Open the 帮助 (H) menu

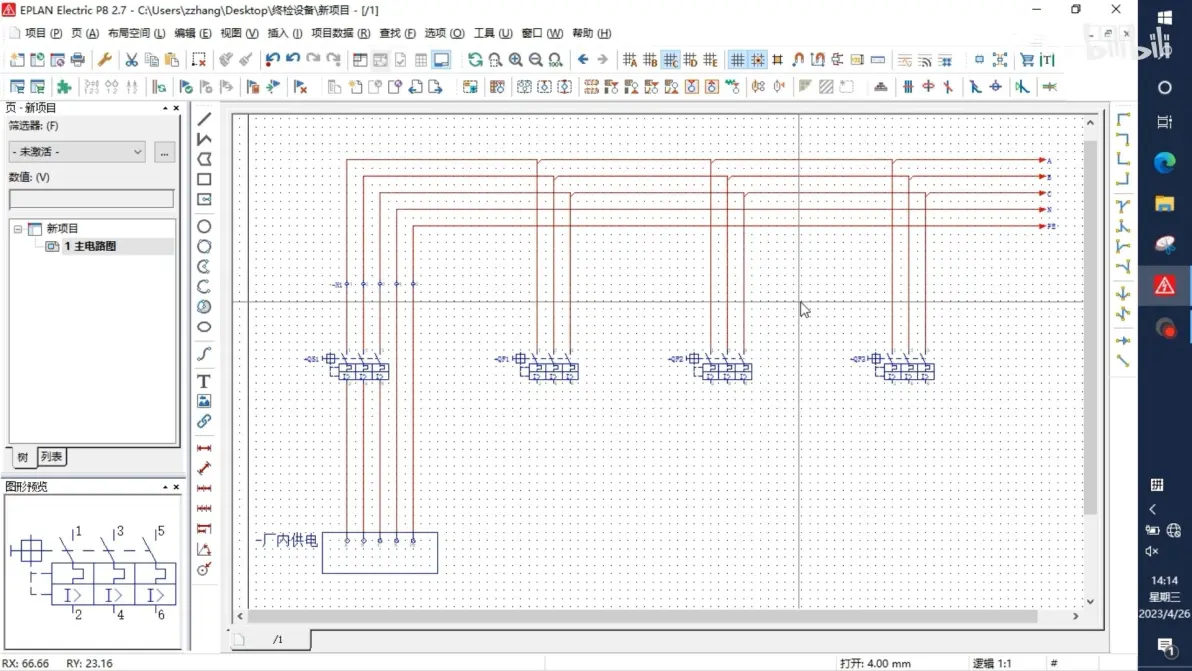[x=591, y=33]
